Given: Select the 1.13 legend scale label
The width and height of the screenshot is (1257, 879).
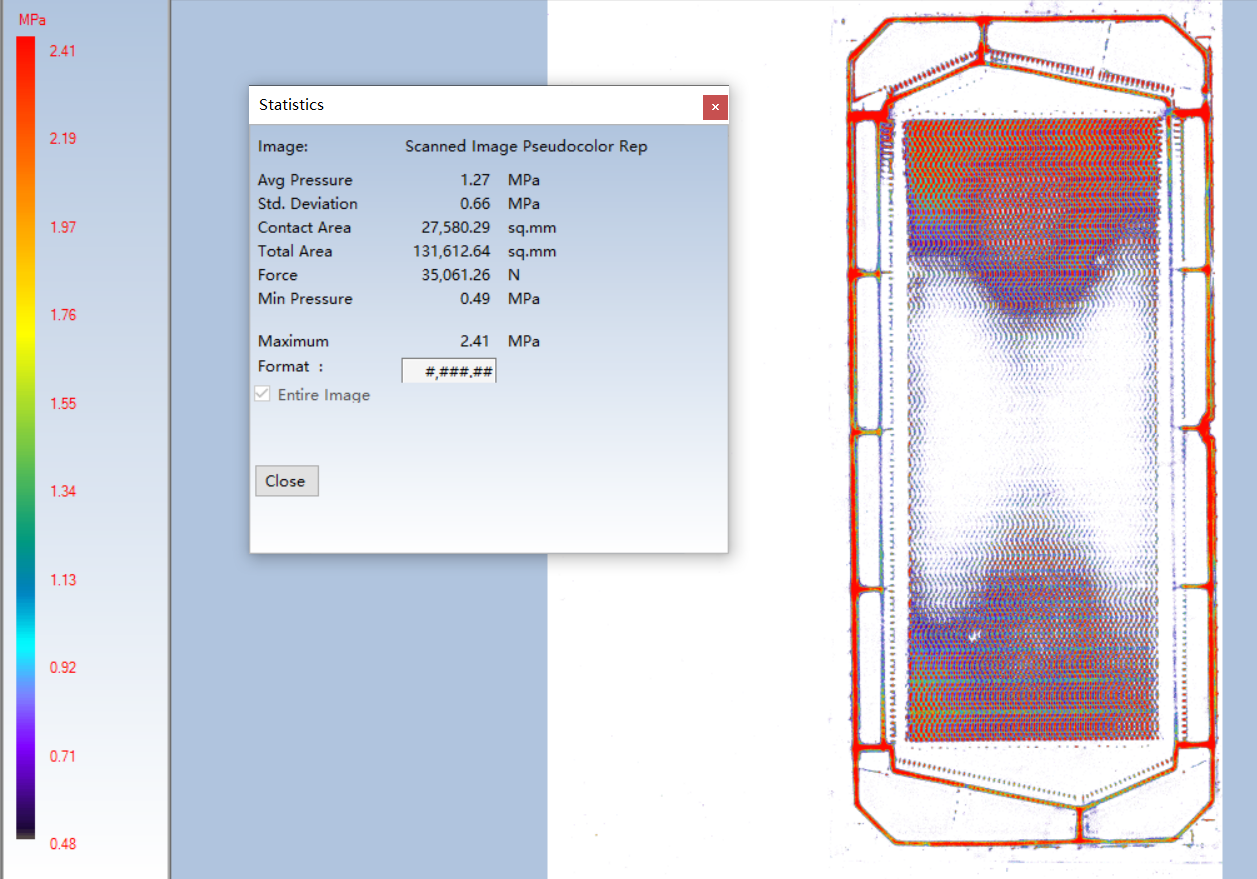Looking at the screenshot, I should point(63,580).
